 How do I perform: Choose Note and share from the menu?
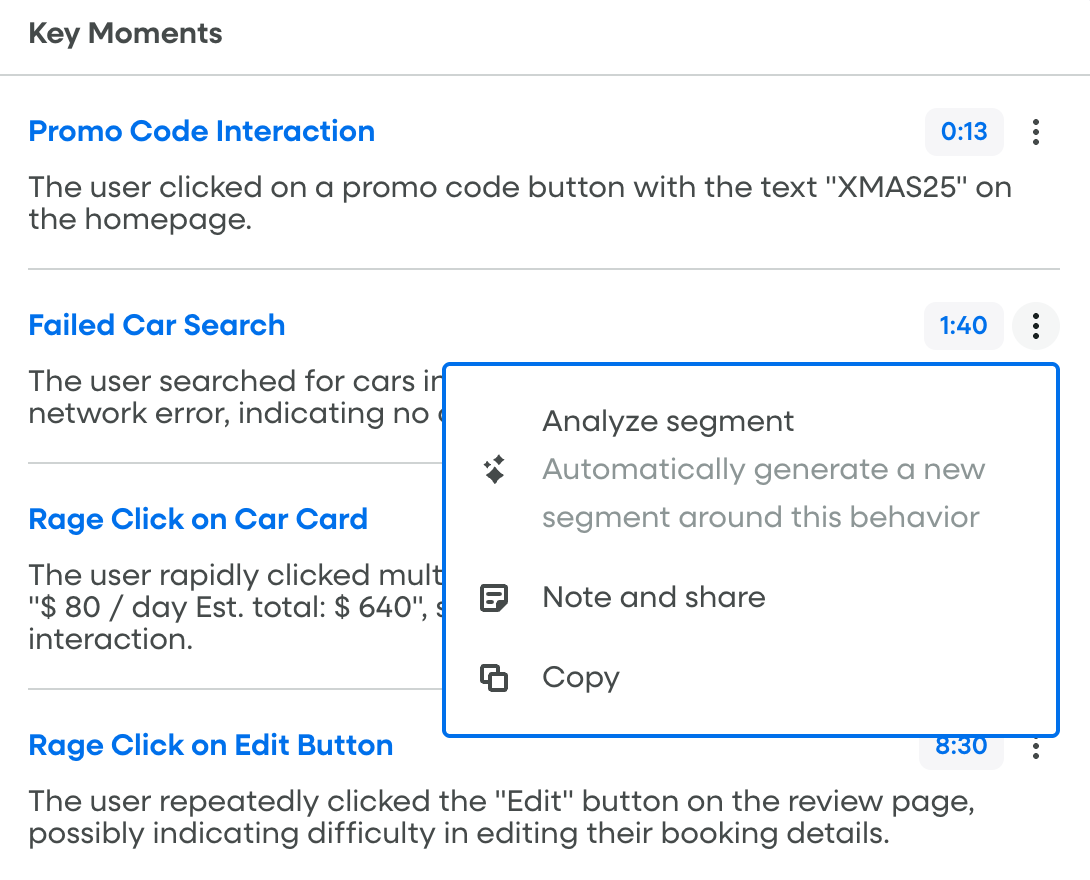point(654,598)
